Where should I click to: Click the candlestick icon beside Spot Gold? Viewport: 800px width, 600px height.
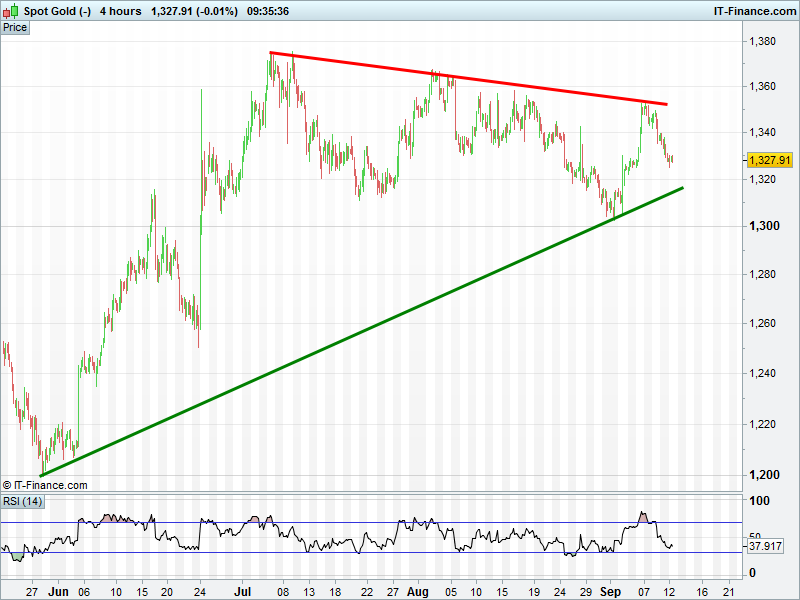11,11
